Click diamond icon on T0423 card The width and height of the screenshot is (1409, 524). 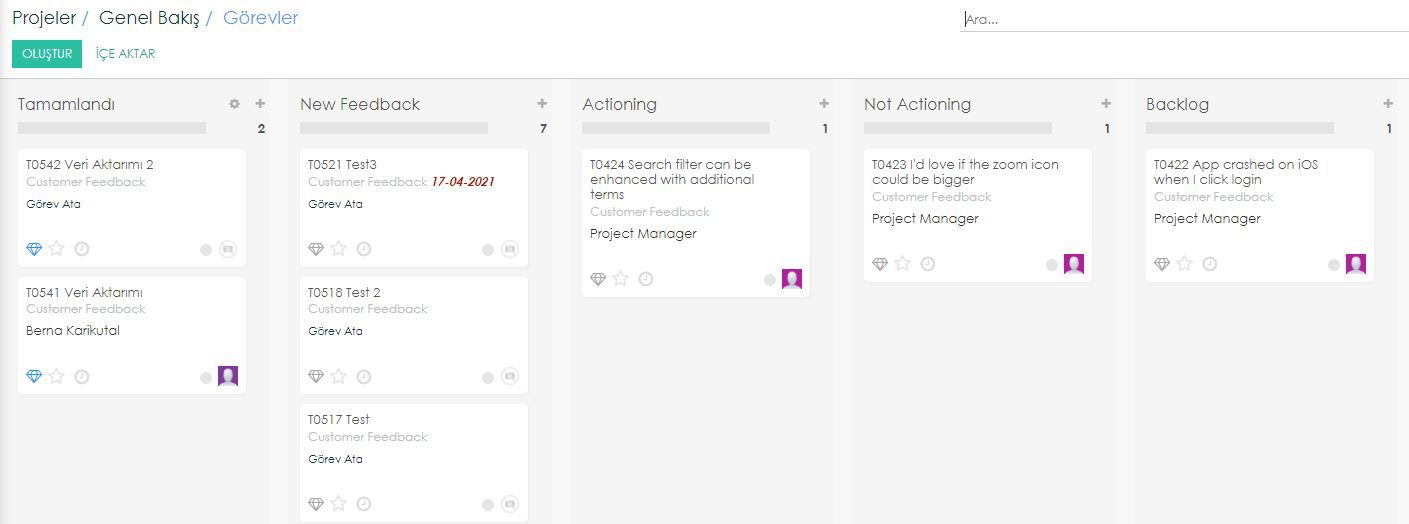(880, 264)
